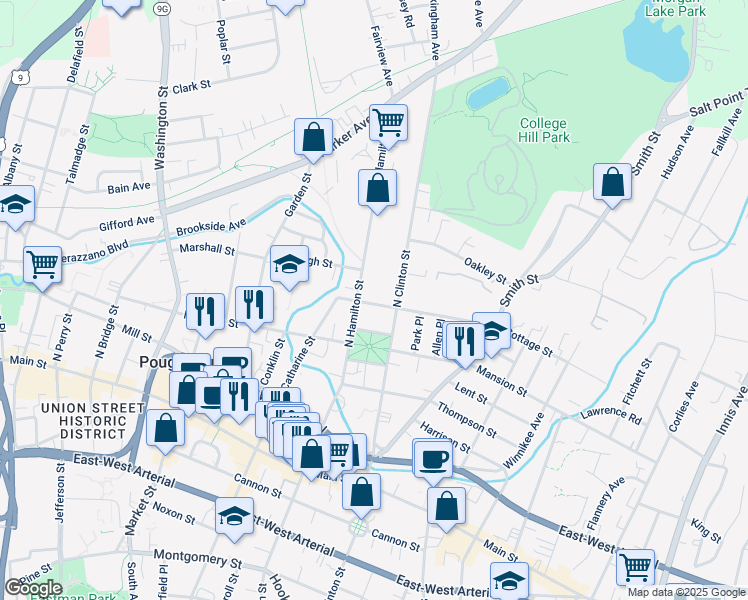Viewport: 748px width, 600px height.
Task: Click the Poplar St label
Action: tap(223, 41)
